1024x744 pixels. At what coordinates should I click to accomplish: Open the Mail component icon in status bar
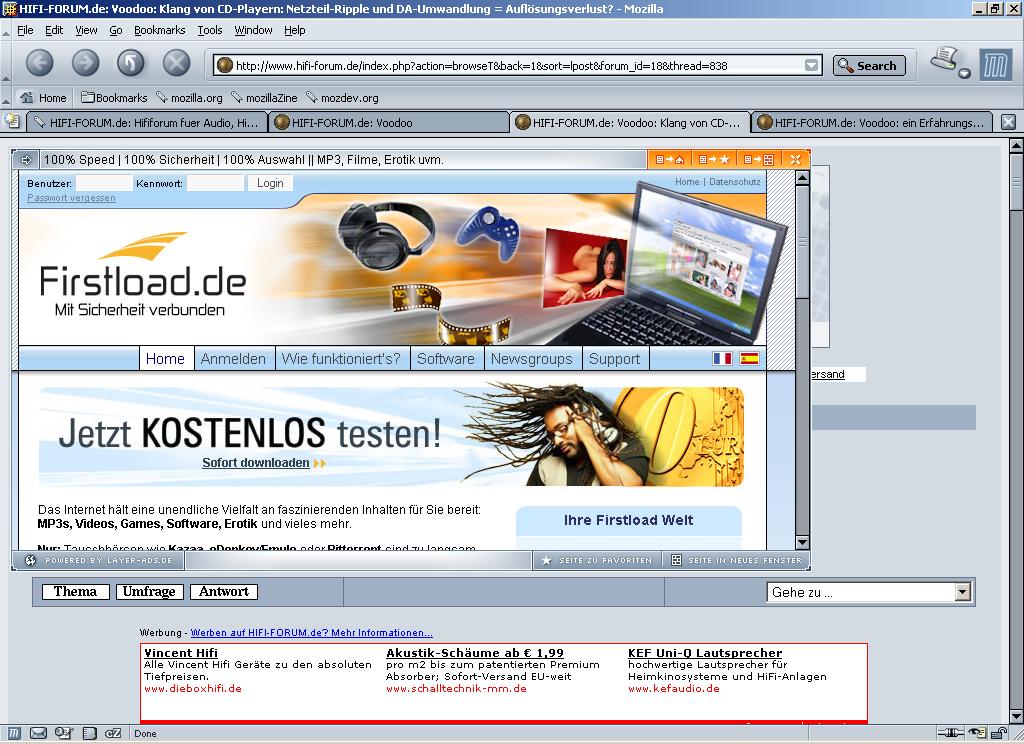(39, 734)
